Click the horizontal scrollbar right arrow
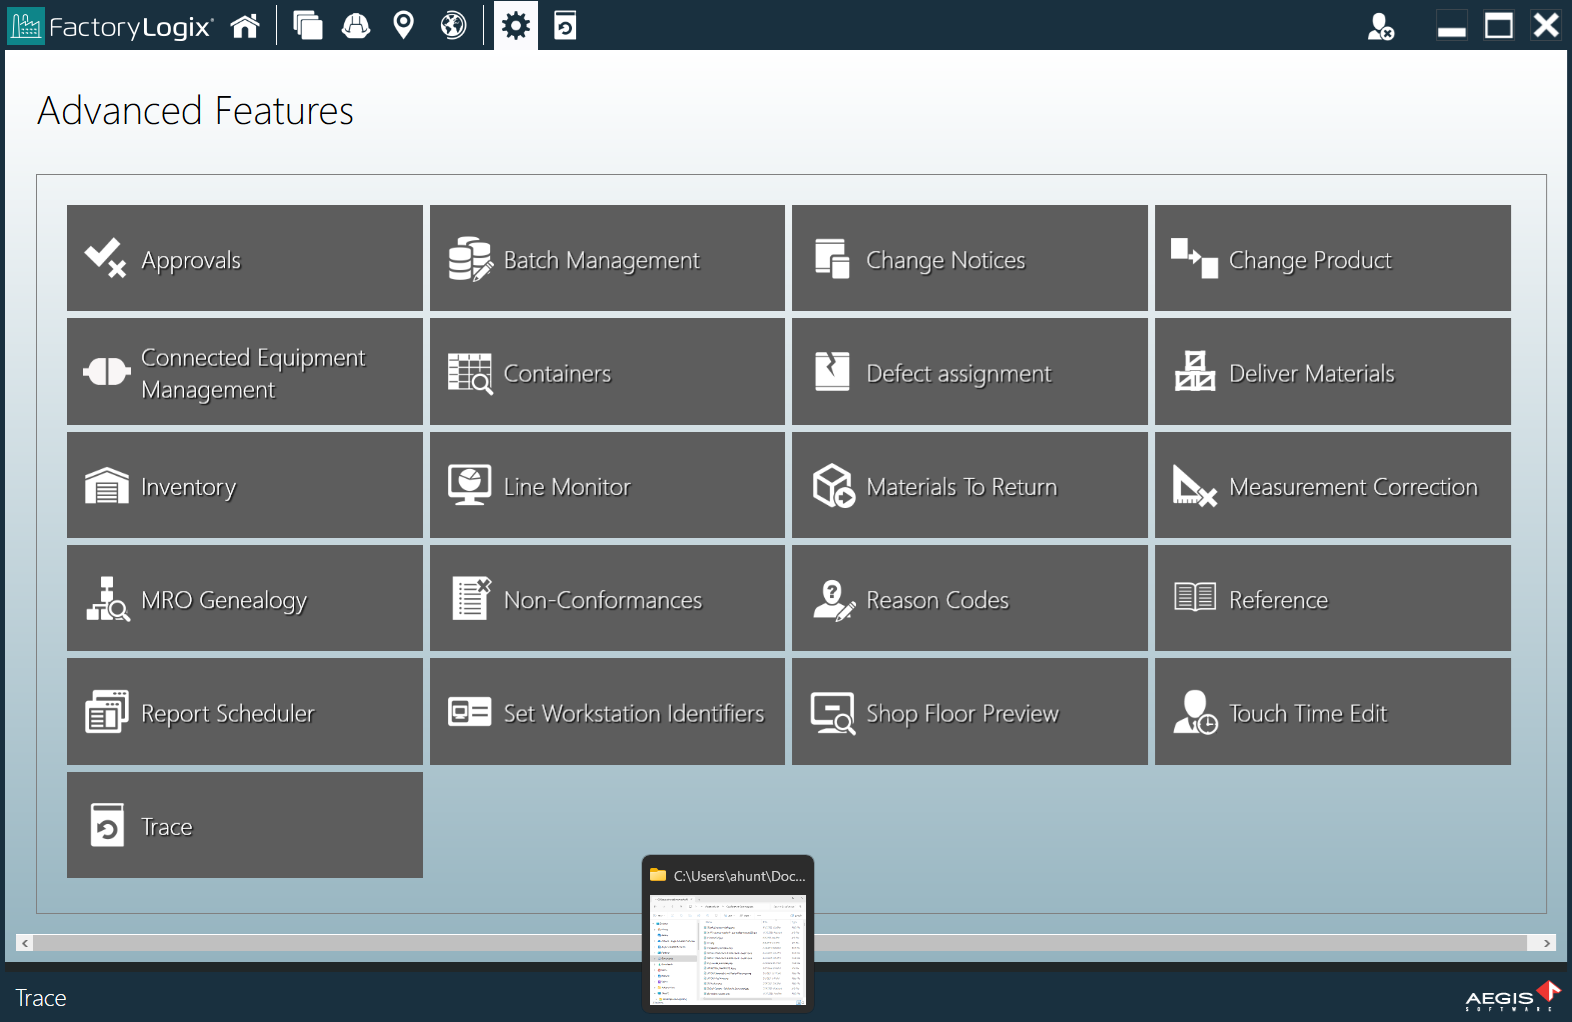Viewport: 1572px width, 1022px height. pos(1546,943)
